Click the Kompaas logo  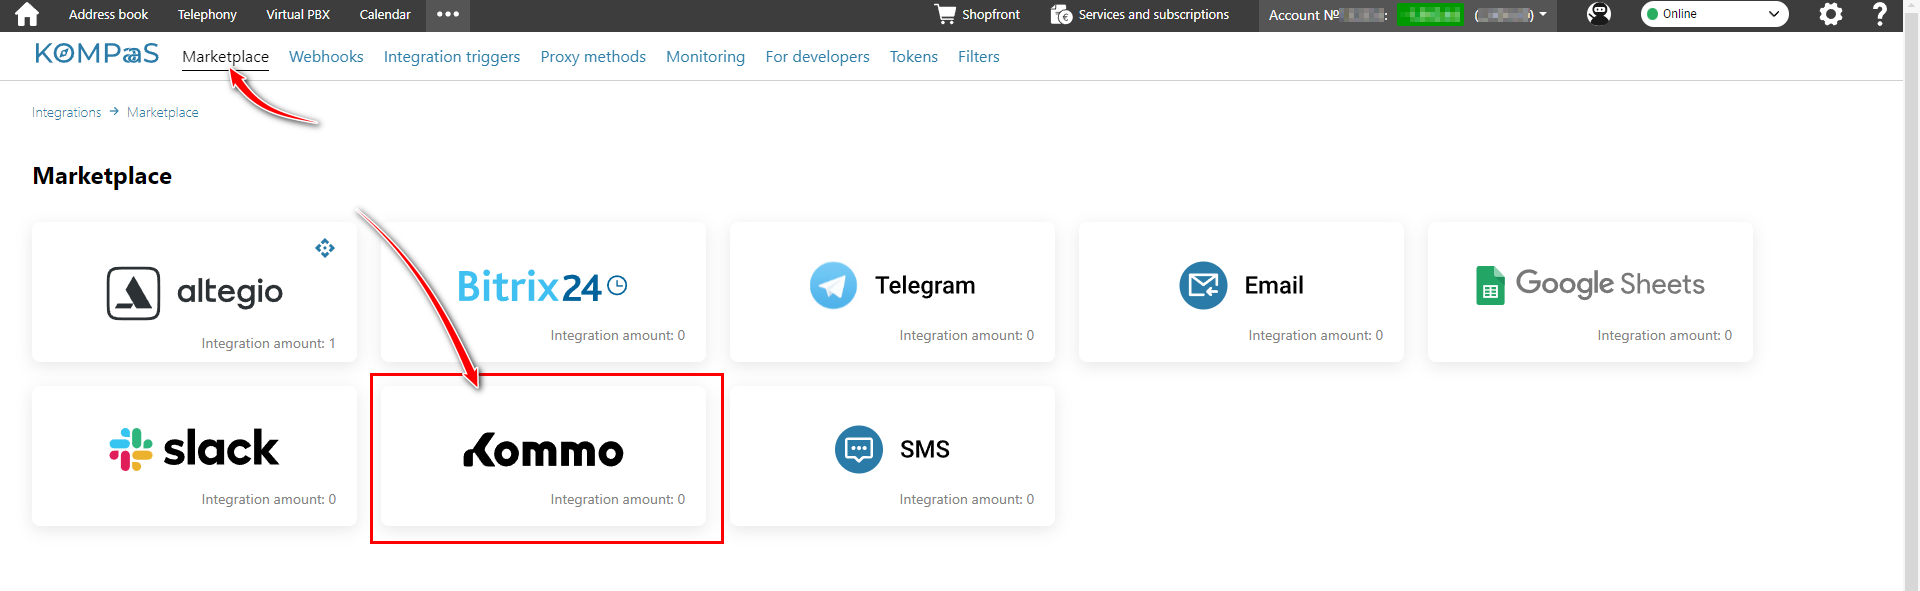[97, 54]
